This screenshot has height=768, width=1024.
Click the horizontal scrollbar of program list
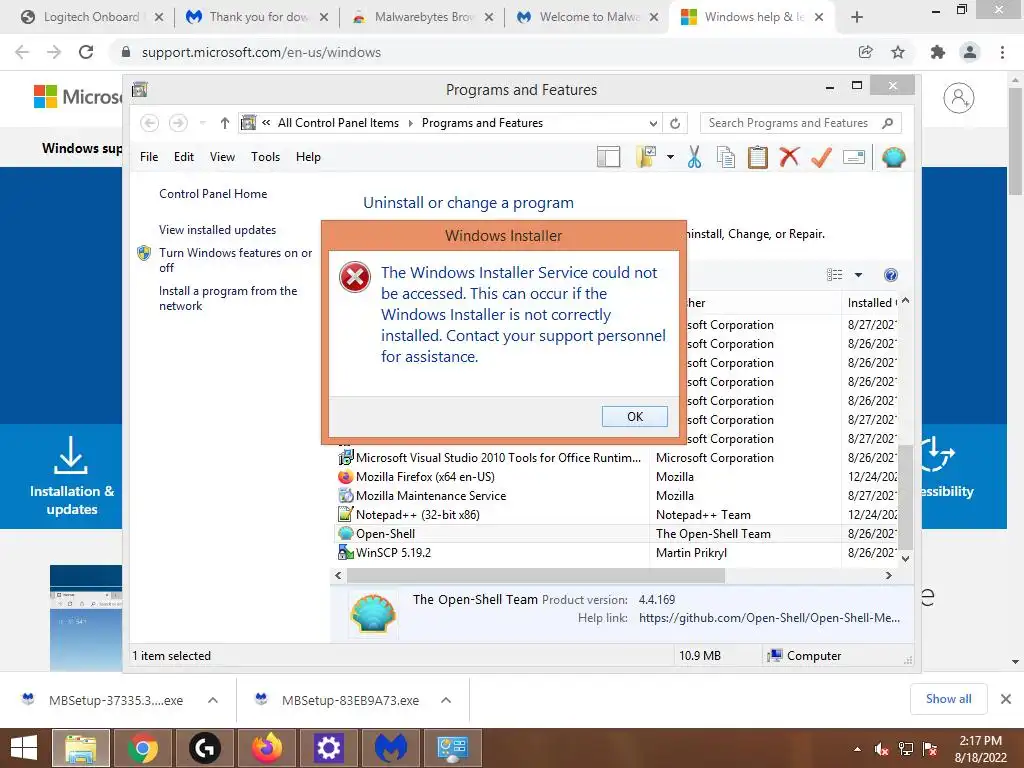536,575
